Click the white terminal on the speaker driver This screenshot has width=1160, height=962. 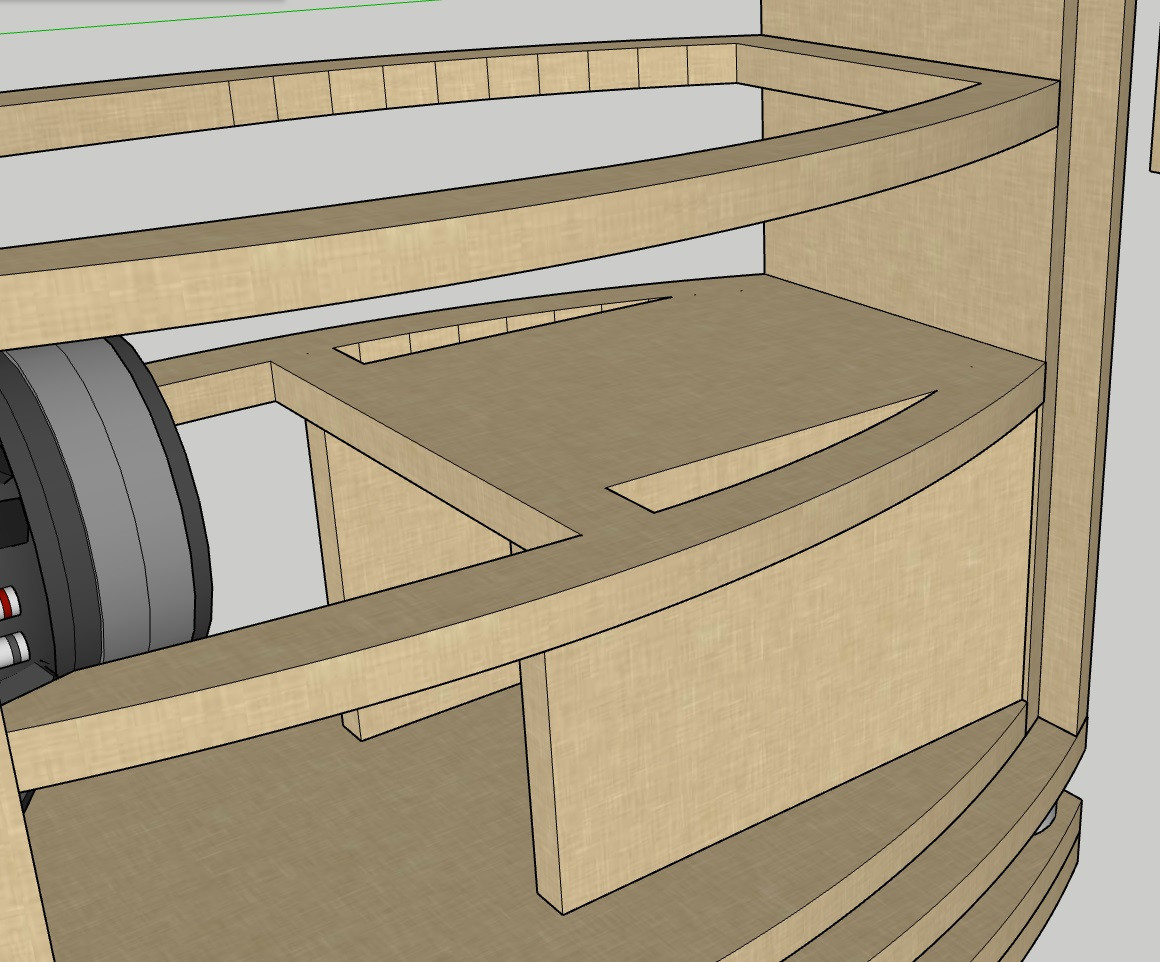(x=13, y=648)
